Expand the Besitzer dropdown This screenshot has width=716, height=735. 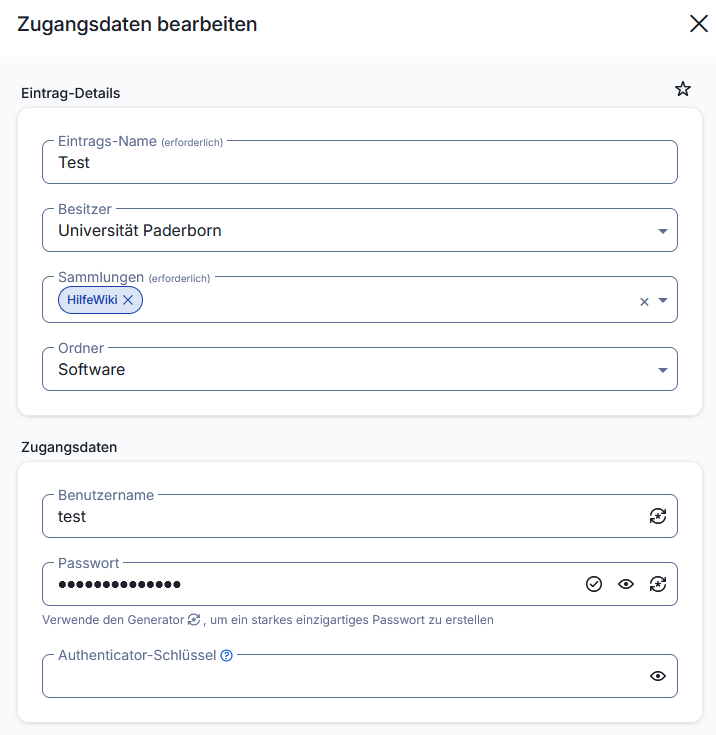662,231
